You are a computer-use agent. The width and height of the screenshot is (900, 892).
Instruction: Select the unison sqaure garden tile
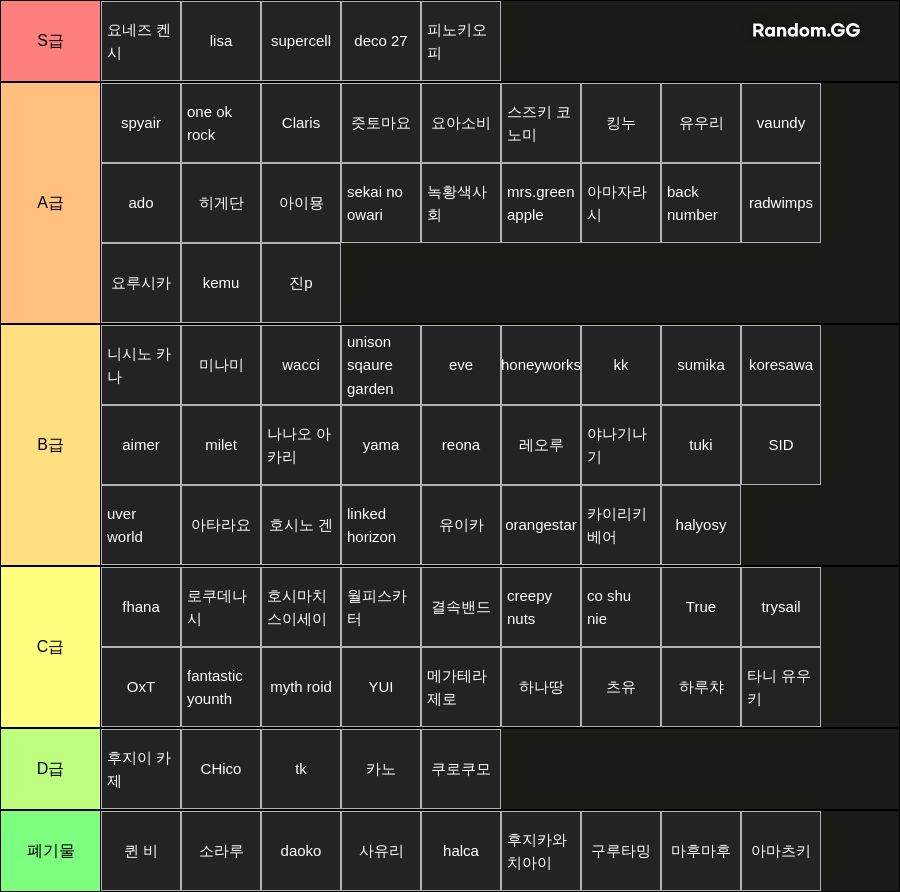(381, 365)
